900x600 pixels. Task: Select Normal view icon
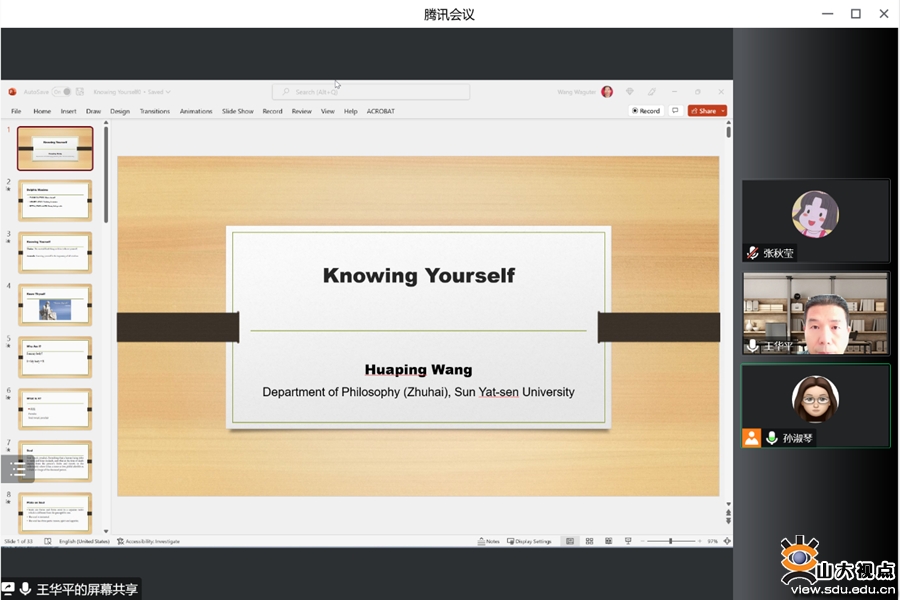[570, 541]
